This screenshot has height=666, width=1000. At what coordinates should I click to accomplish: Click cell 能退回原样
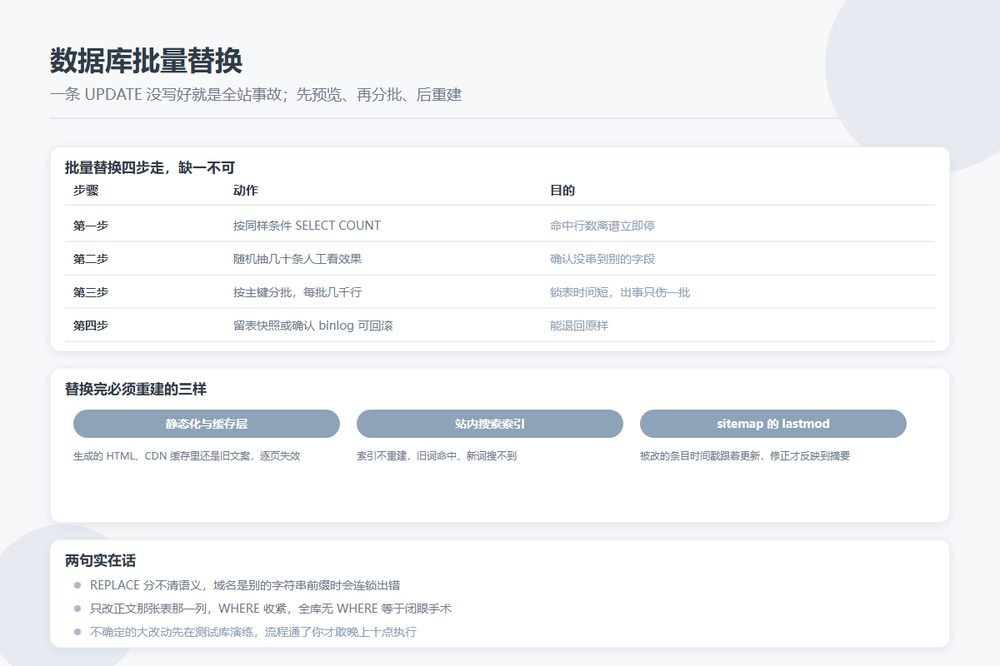(x=578, y=325)
